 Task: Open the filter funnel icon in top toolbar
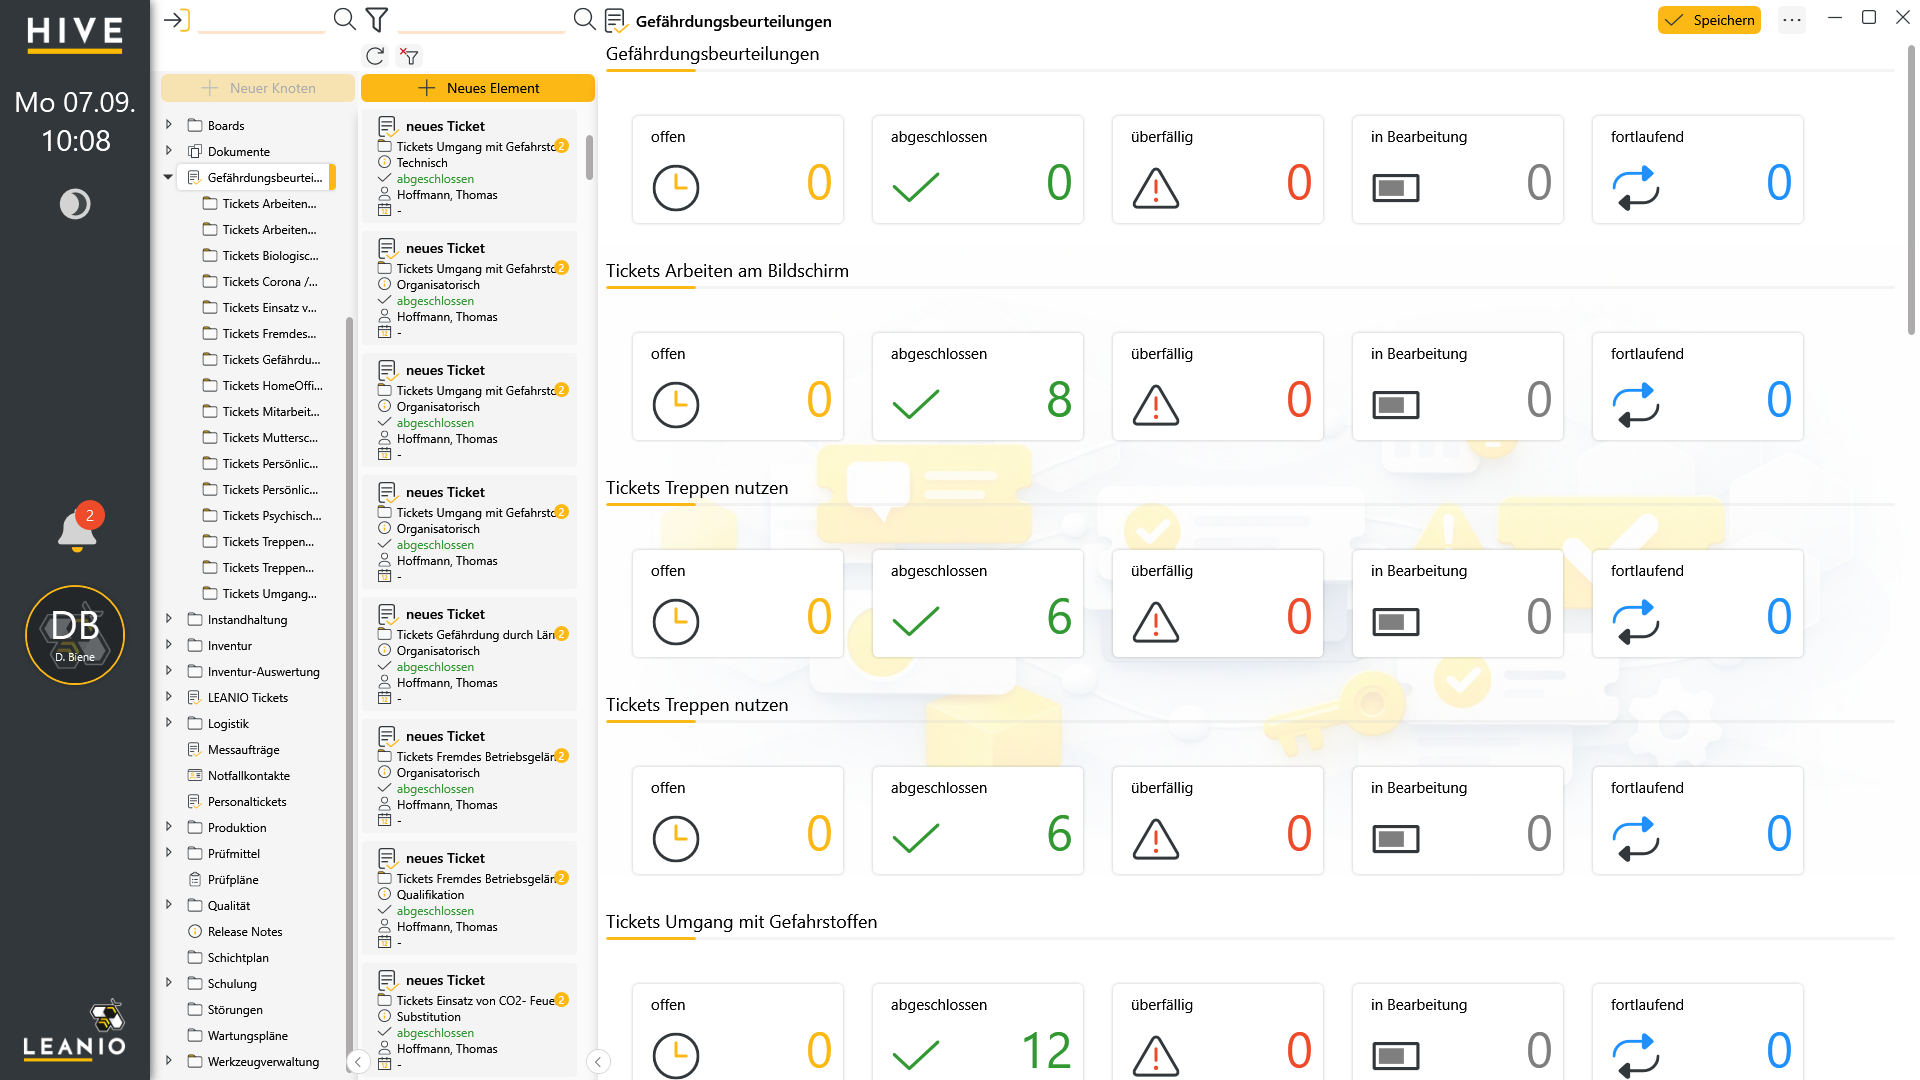coord(377,19)
